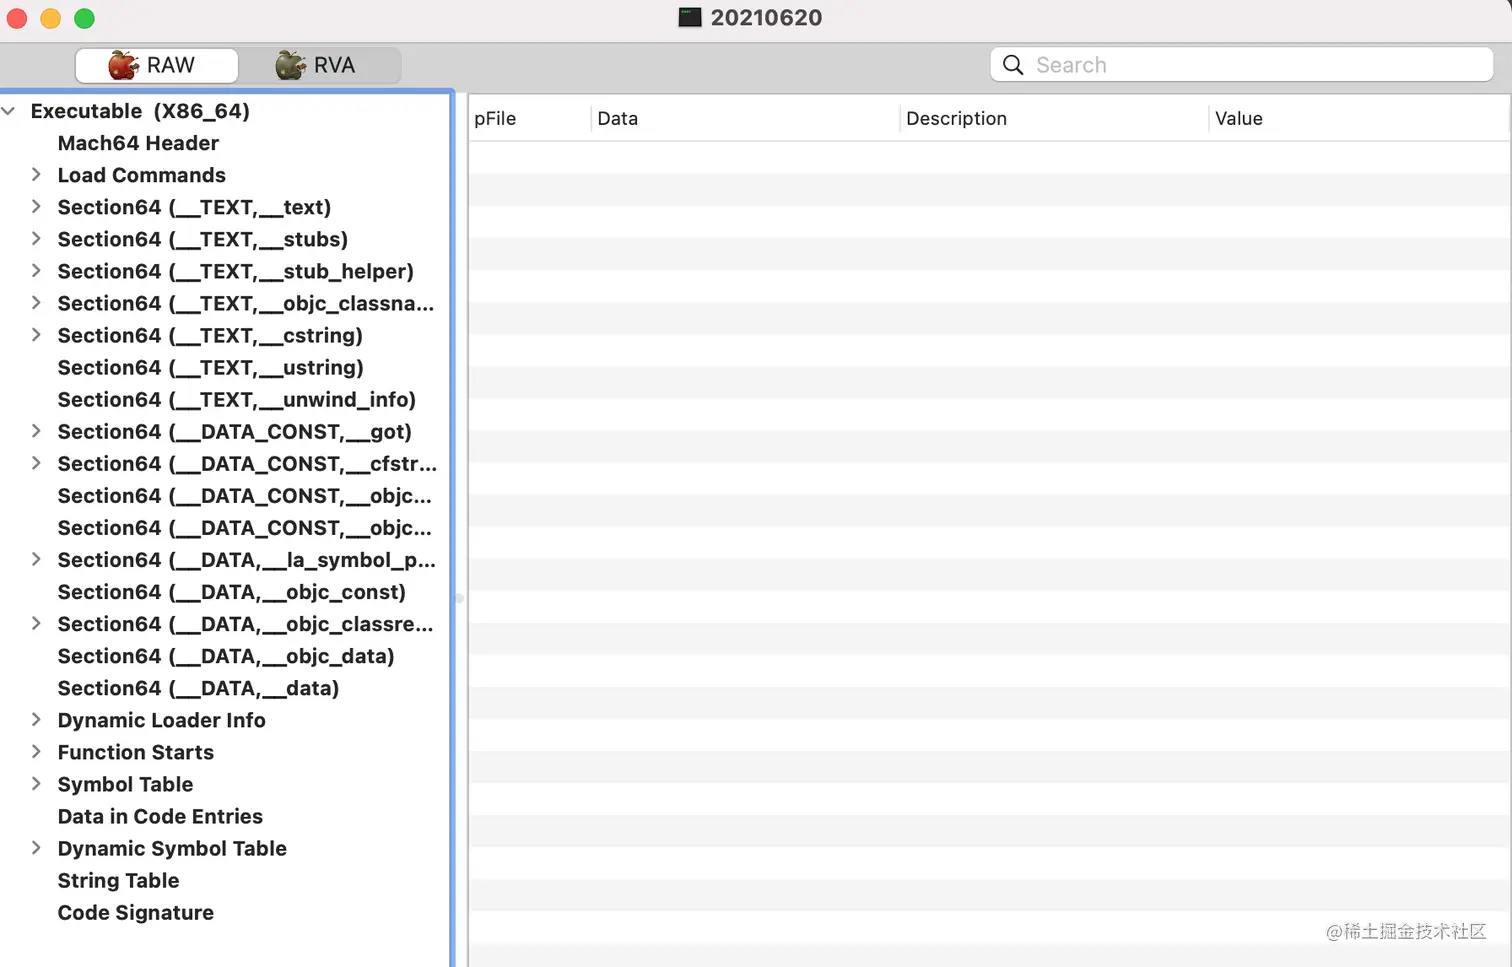This screenshot has width=1512, height=967.
Task: Click the apple icon on RAW button
Action: point(124,65)
